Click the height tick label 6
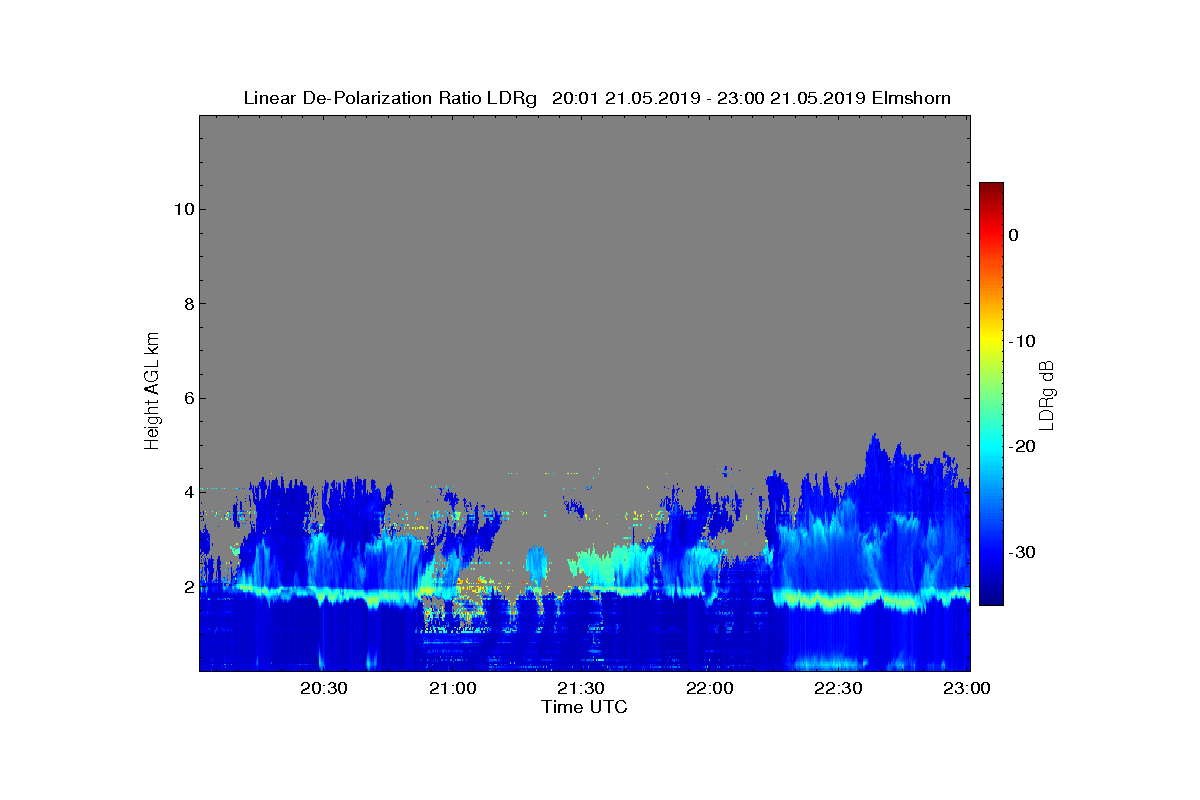The height and width of the screenshot is (800, 1200). tap(188, 398)
